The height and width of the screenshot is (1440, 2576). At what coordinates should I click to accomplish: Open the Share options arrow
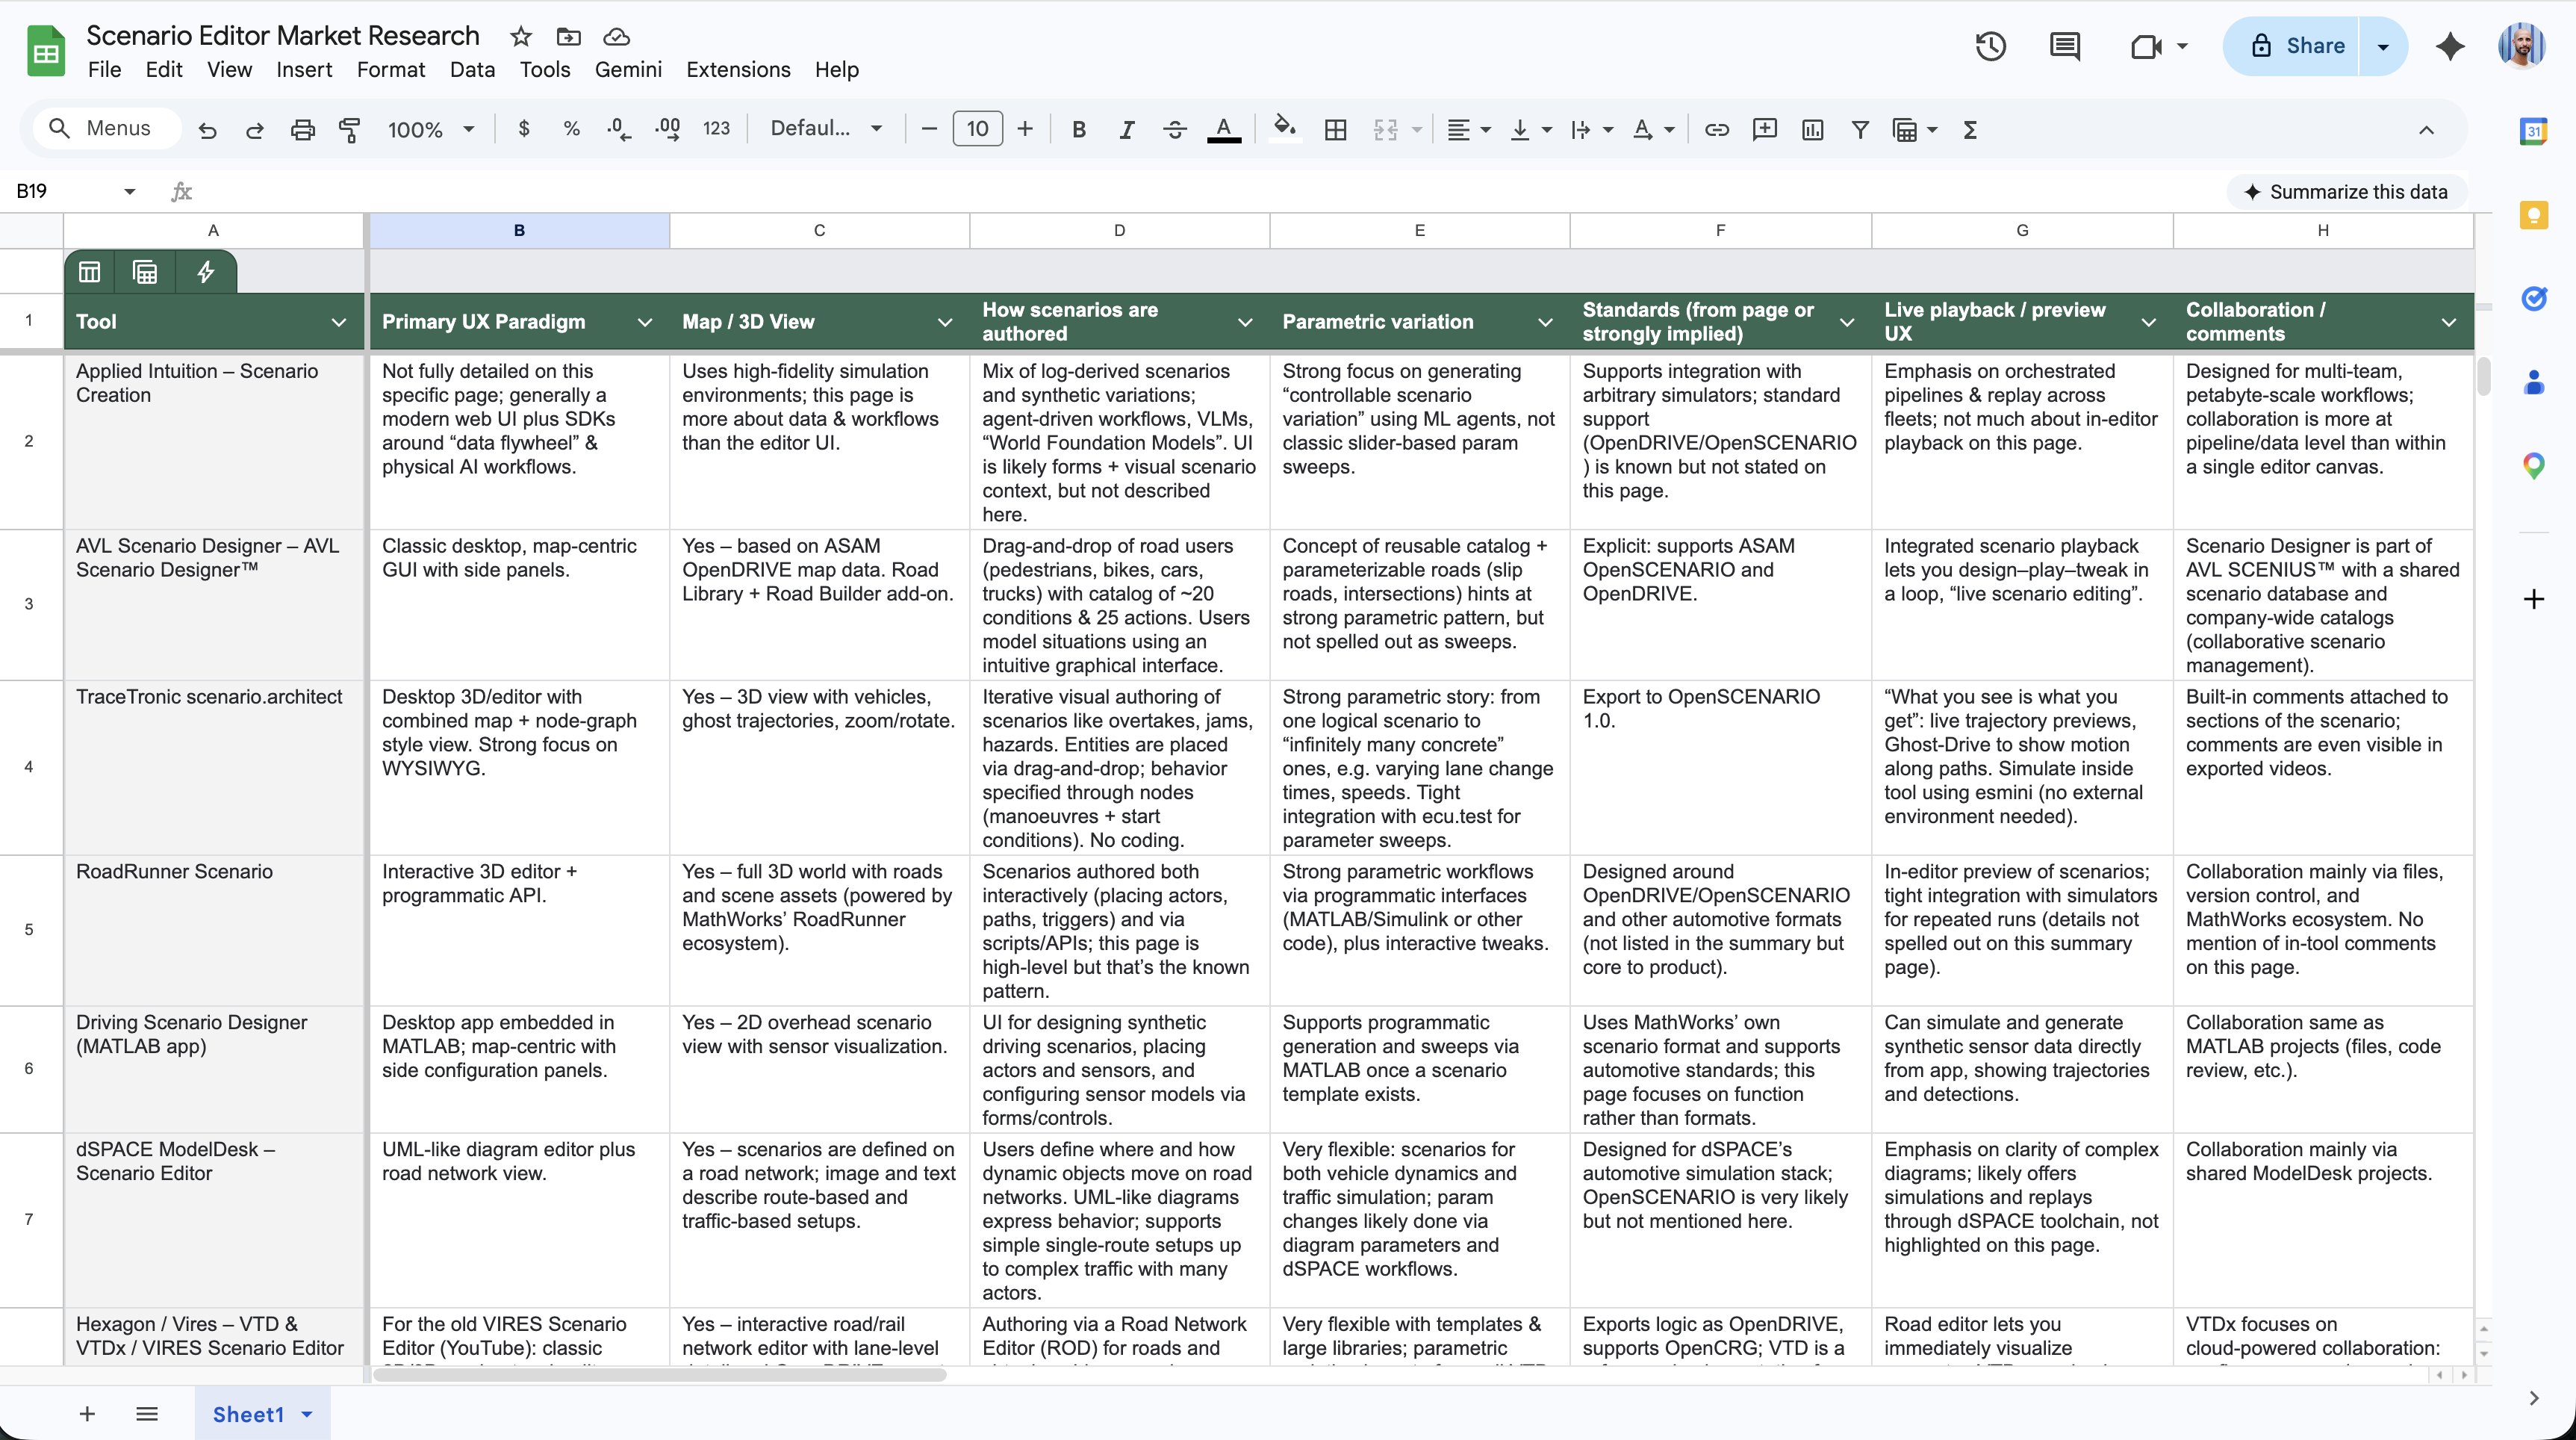2383,46
